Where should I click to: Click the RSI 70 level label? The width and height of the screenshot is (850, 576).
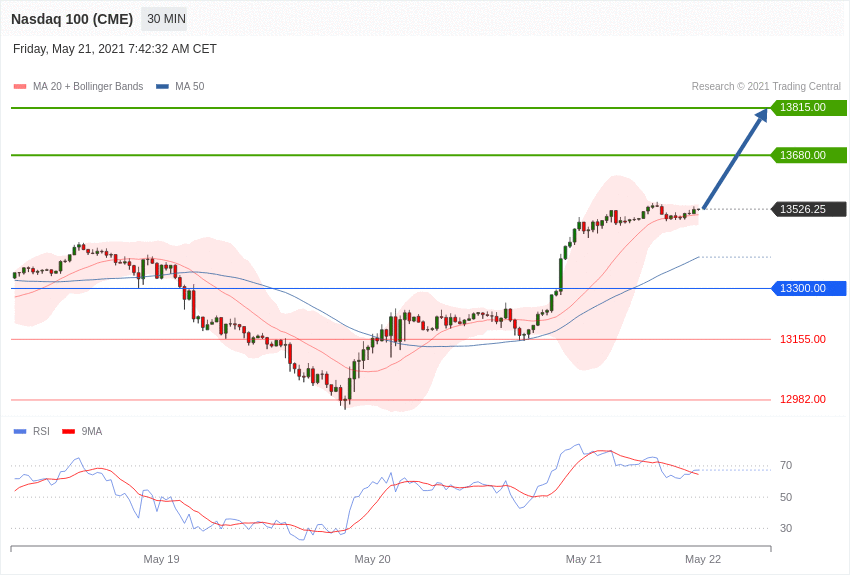(786, 465)
